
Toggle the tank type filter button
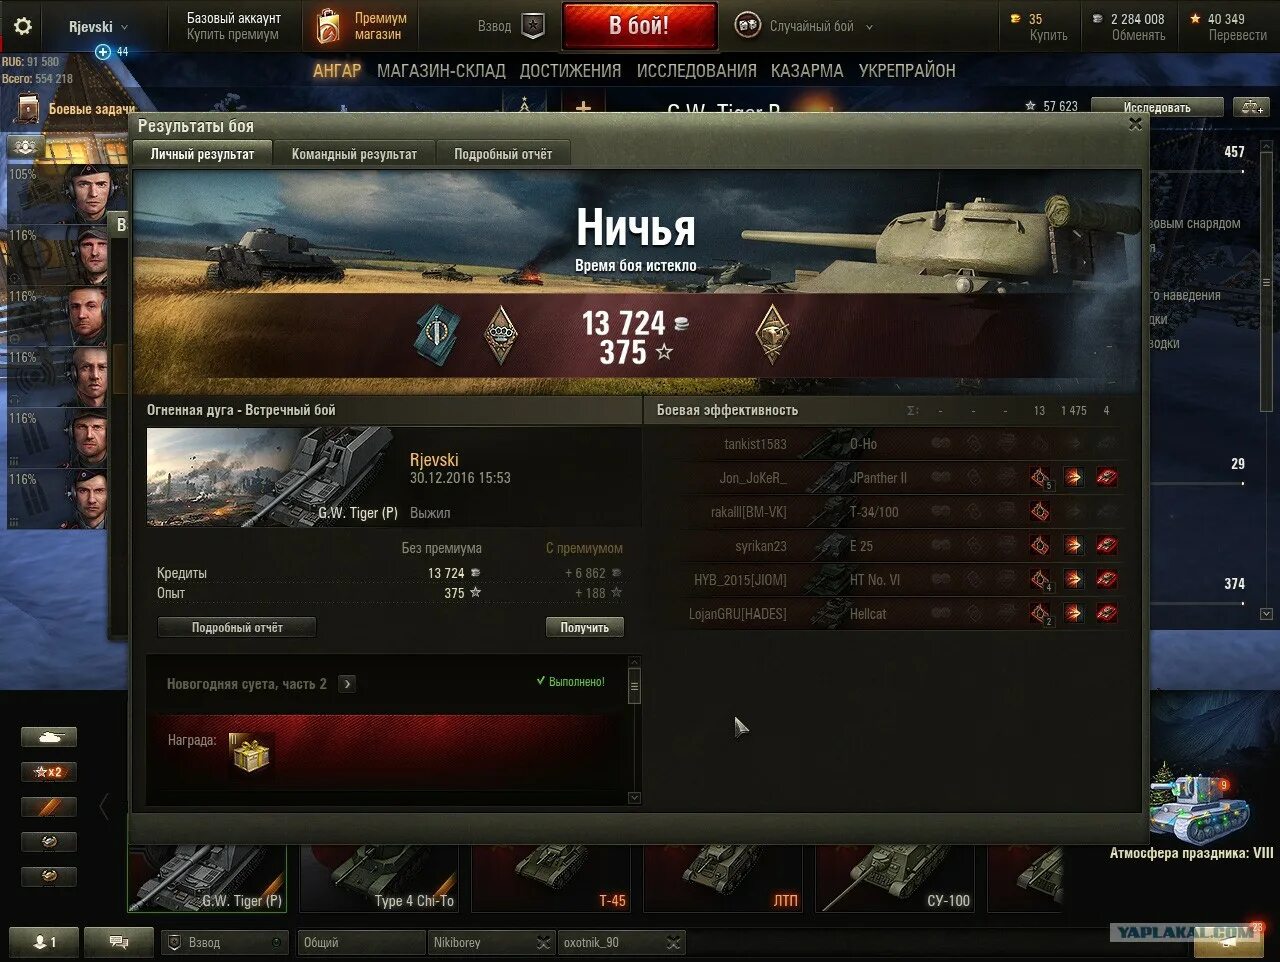pos(49,738)
